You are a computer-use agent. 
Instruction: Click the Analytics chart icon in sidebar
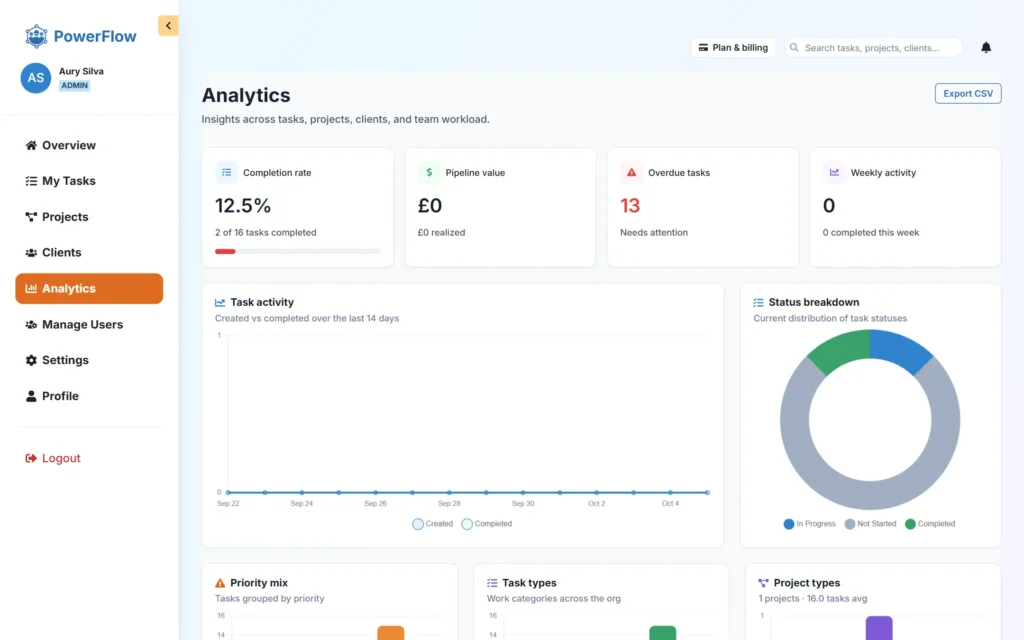31,288
